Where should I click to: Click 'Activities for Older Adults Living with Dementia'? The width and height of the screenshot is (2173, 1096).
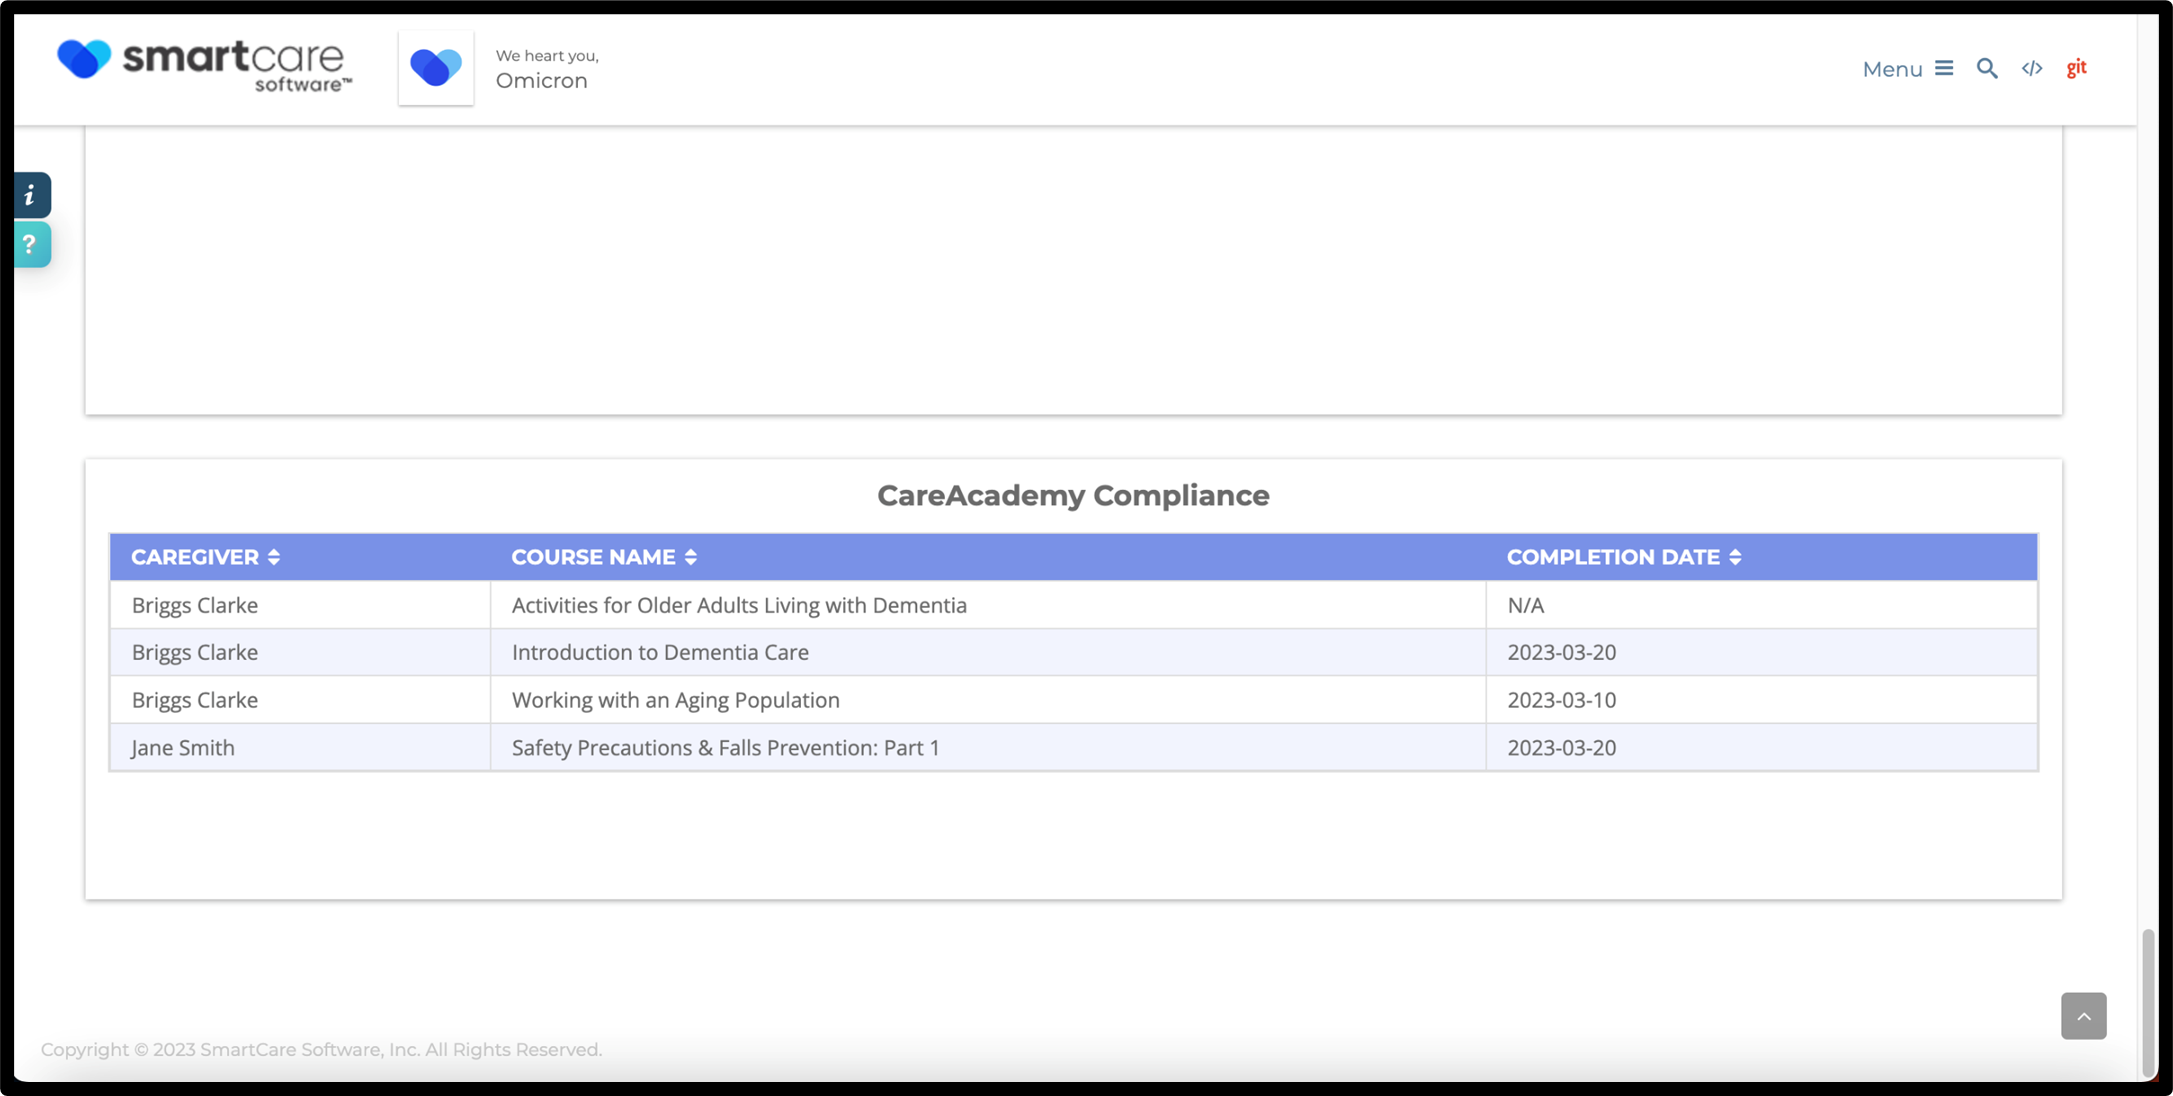tap(739, 605)
